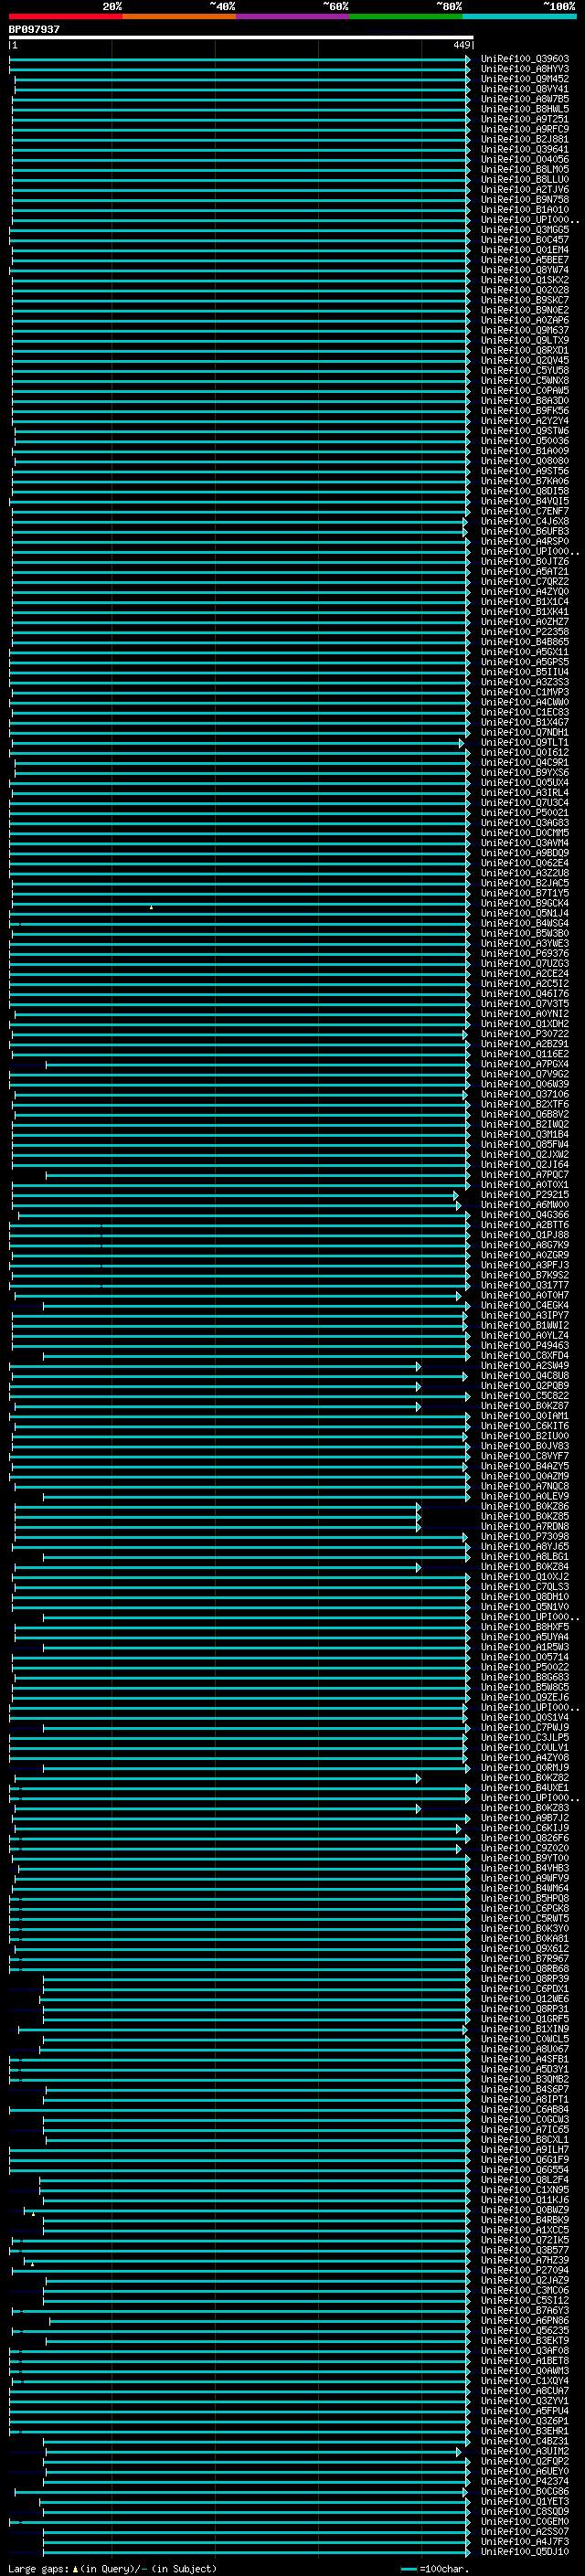Open hit UniRef100_P50022

pos(525,1667)
